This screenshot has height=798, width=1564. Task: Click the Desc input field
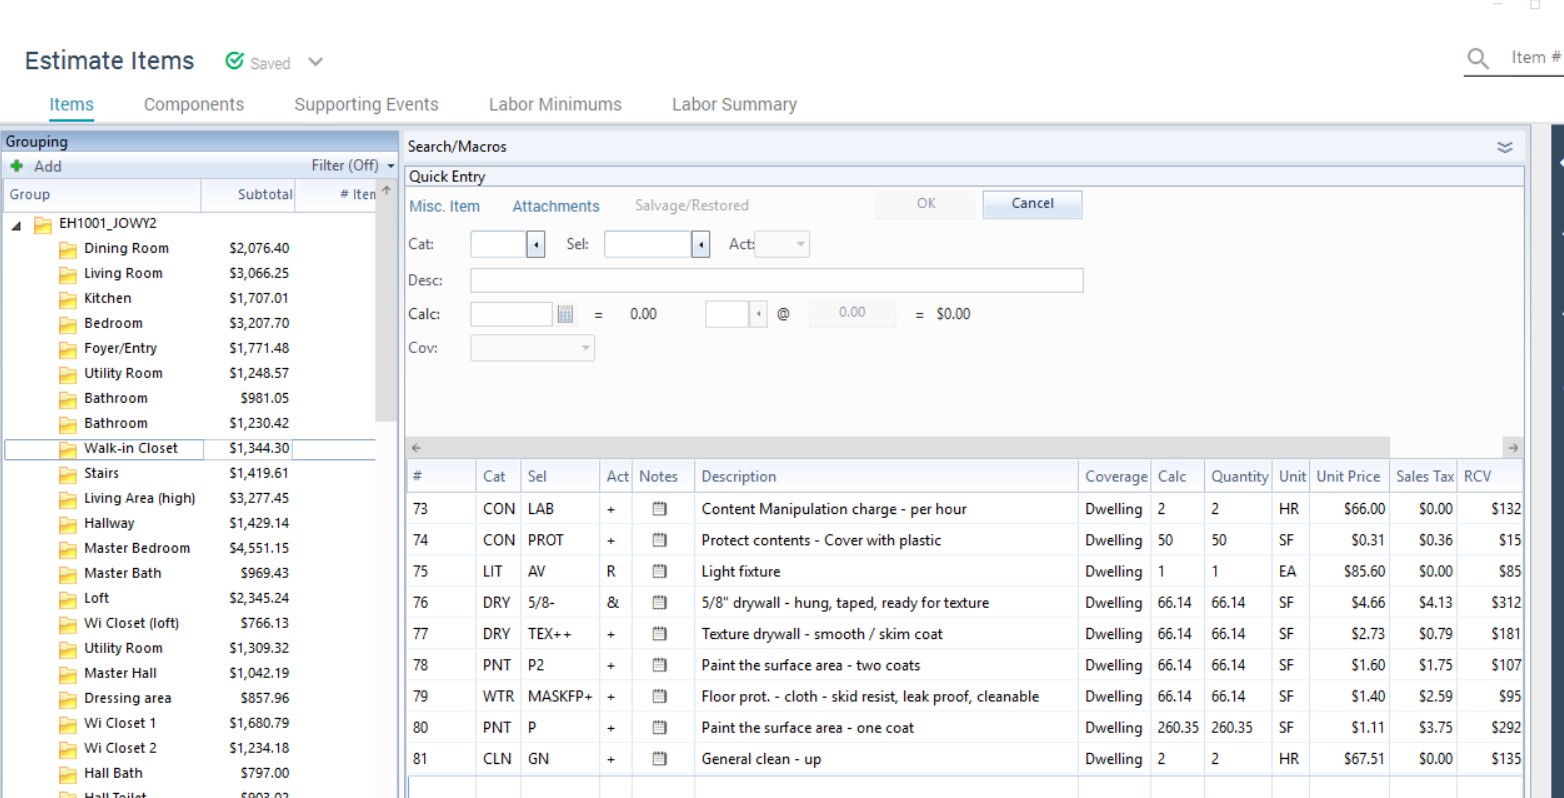click(x=777, y=280)
